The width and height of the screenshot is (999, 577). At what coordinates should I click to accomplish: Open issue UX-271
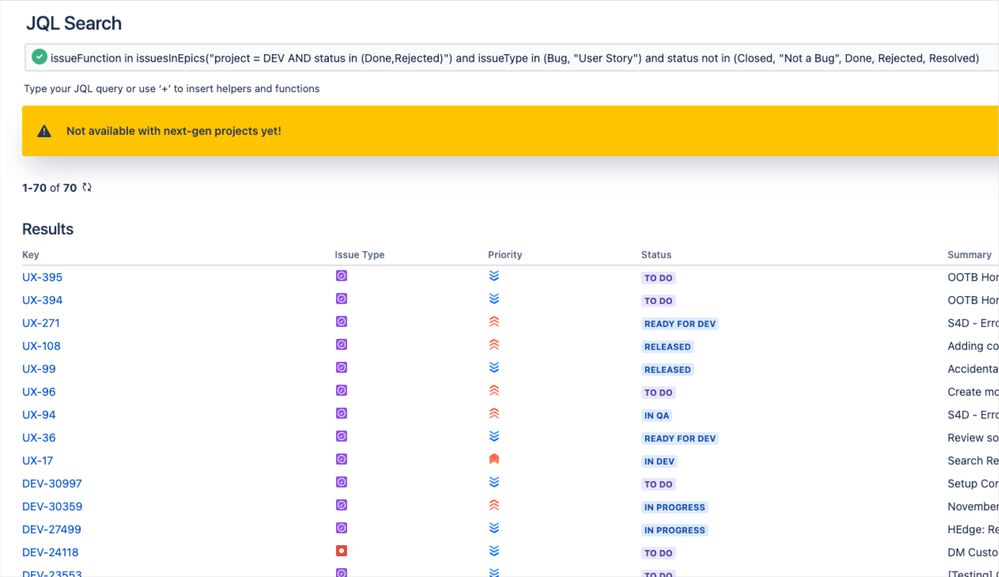coord(41,323)
